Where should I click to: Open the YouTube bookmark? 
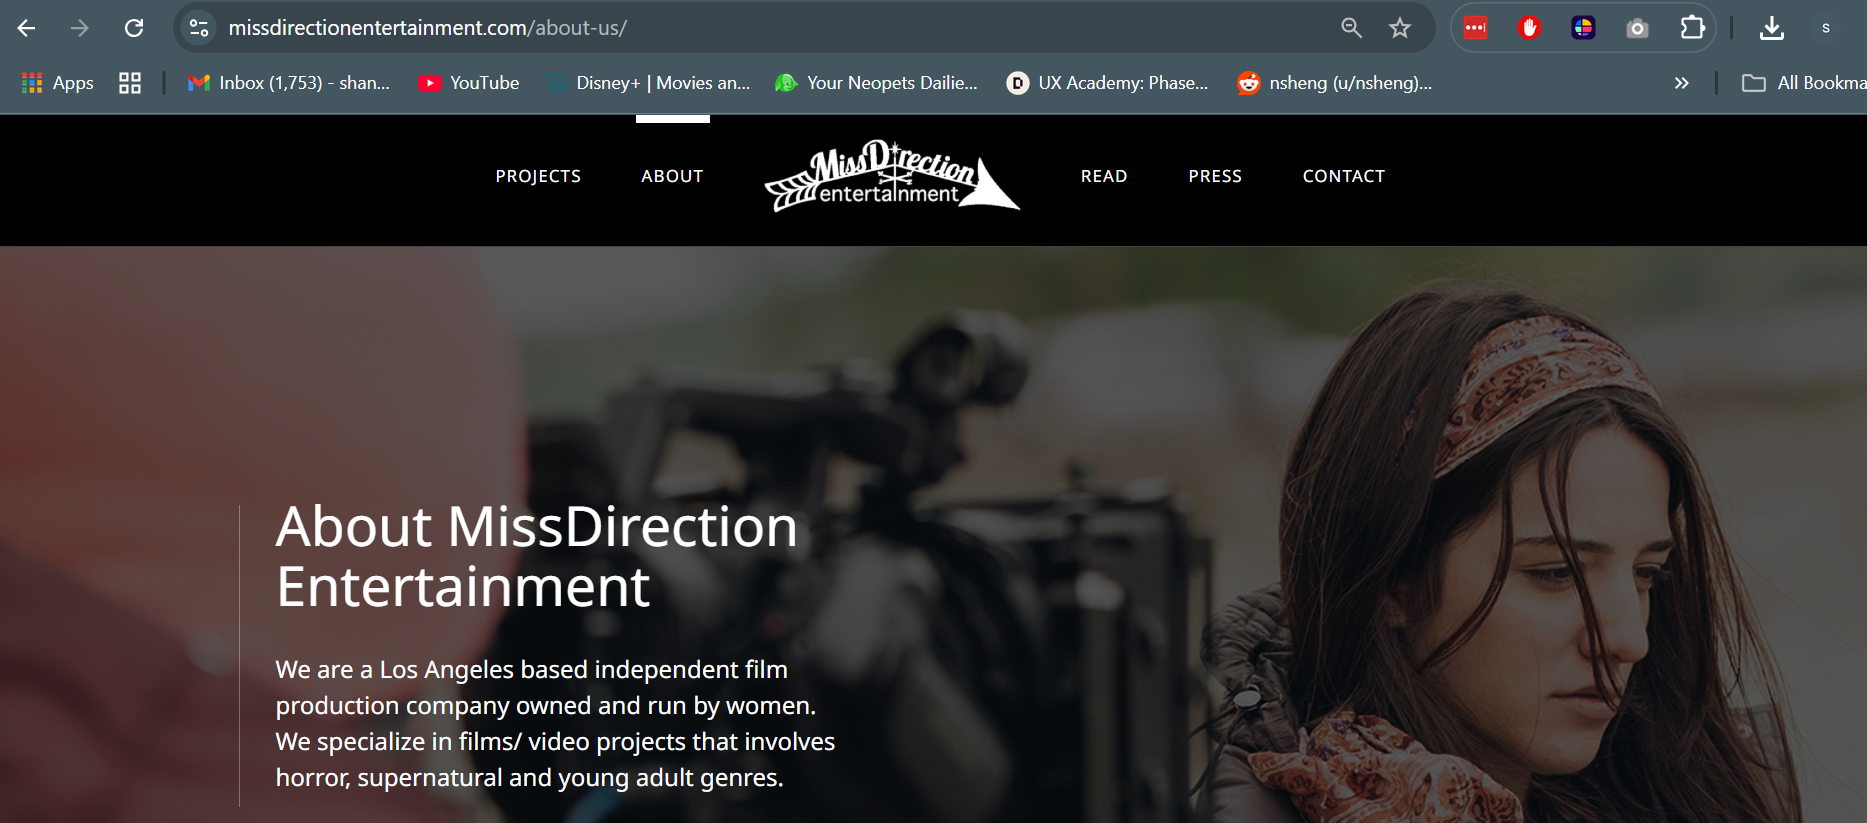click(x=469, y=83)
